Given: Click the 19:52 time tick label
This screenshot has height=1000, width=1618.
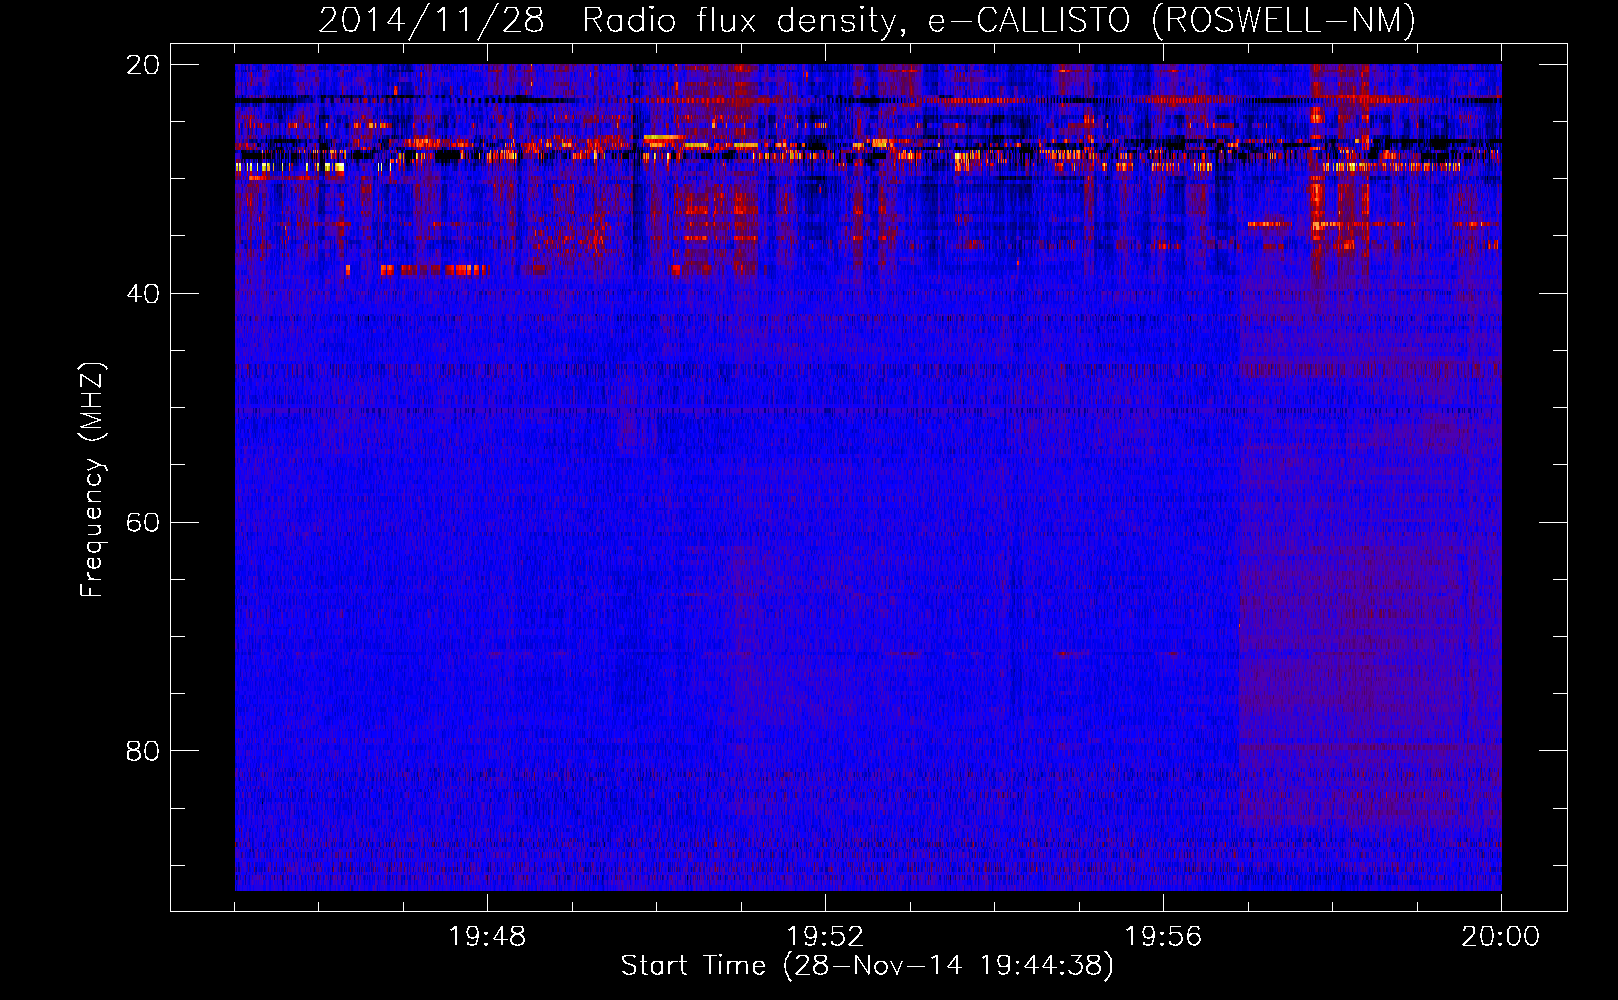Looking at the screenshot, I should (825, 937).
